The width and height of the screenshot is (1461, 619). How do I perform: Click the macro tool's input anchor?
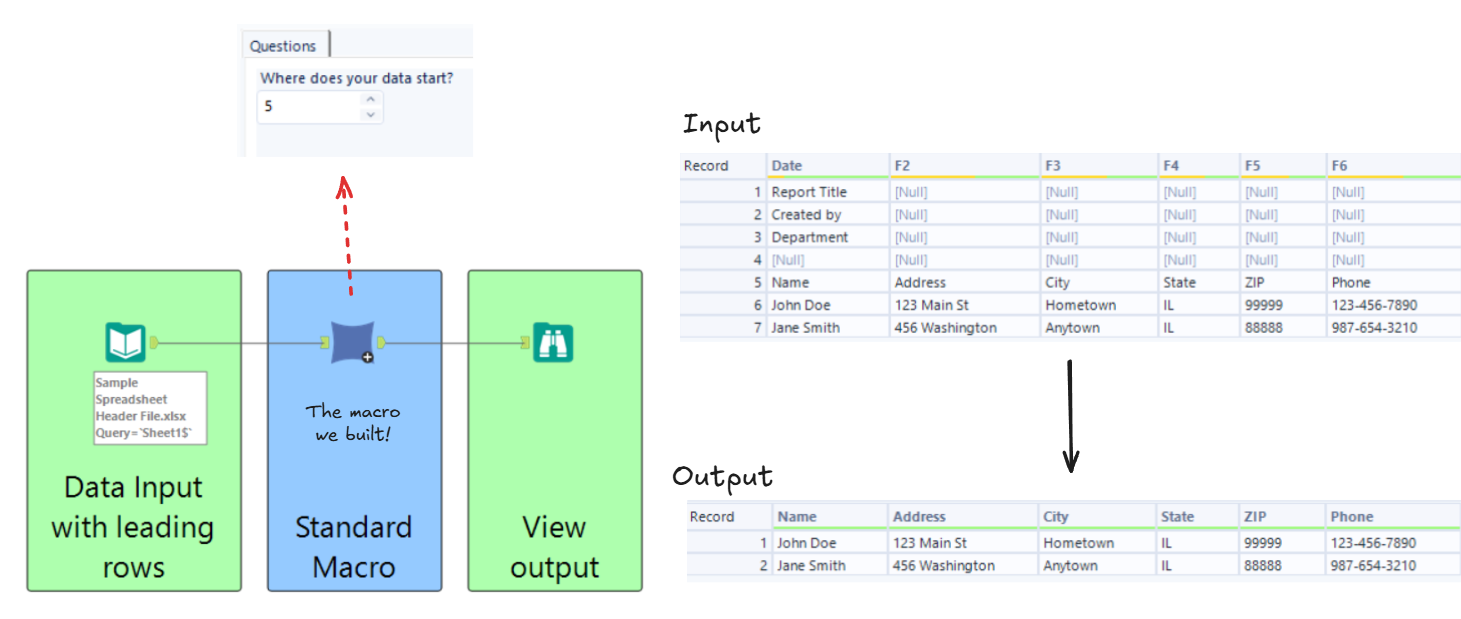[x=325, y=343]
